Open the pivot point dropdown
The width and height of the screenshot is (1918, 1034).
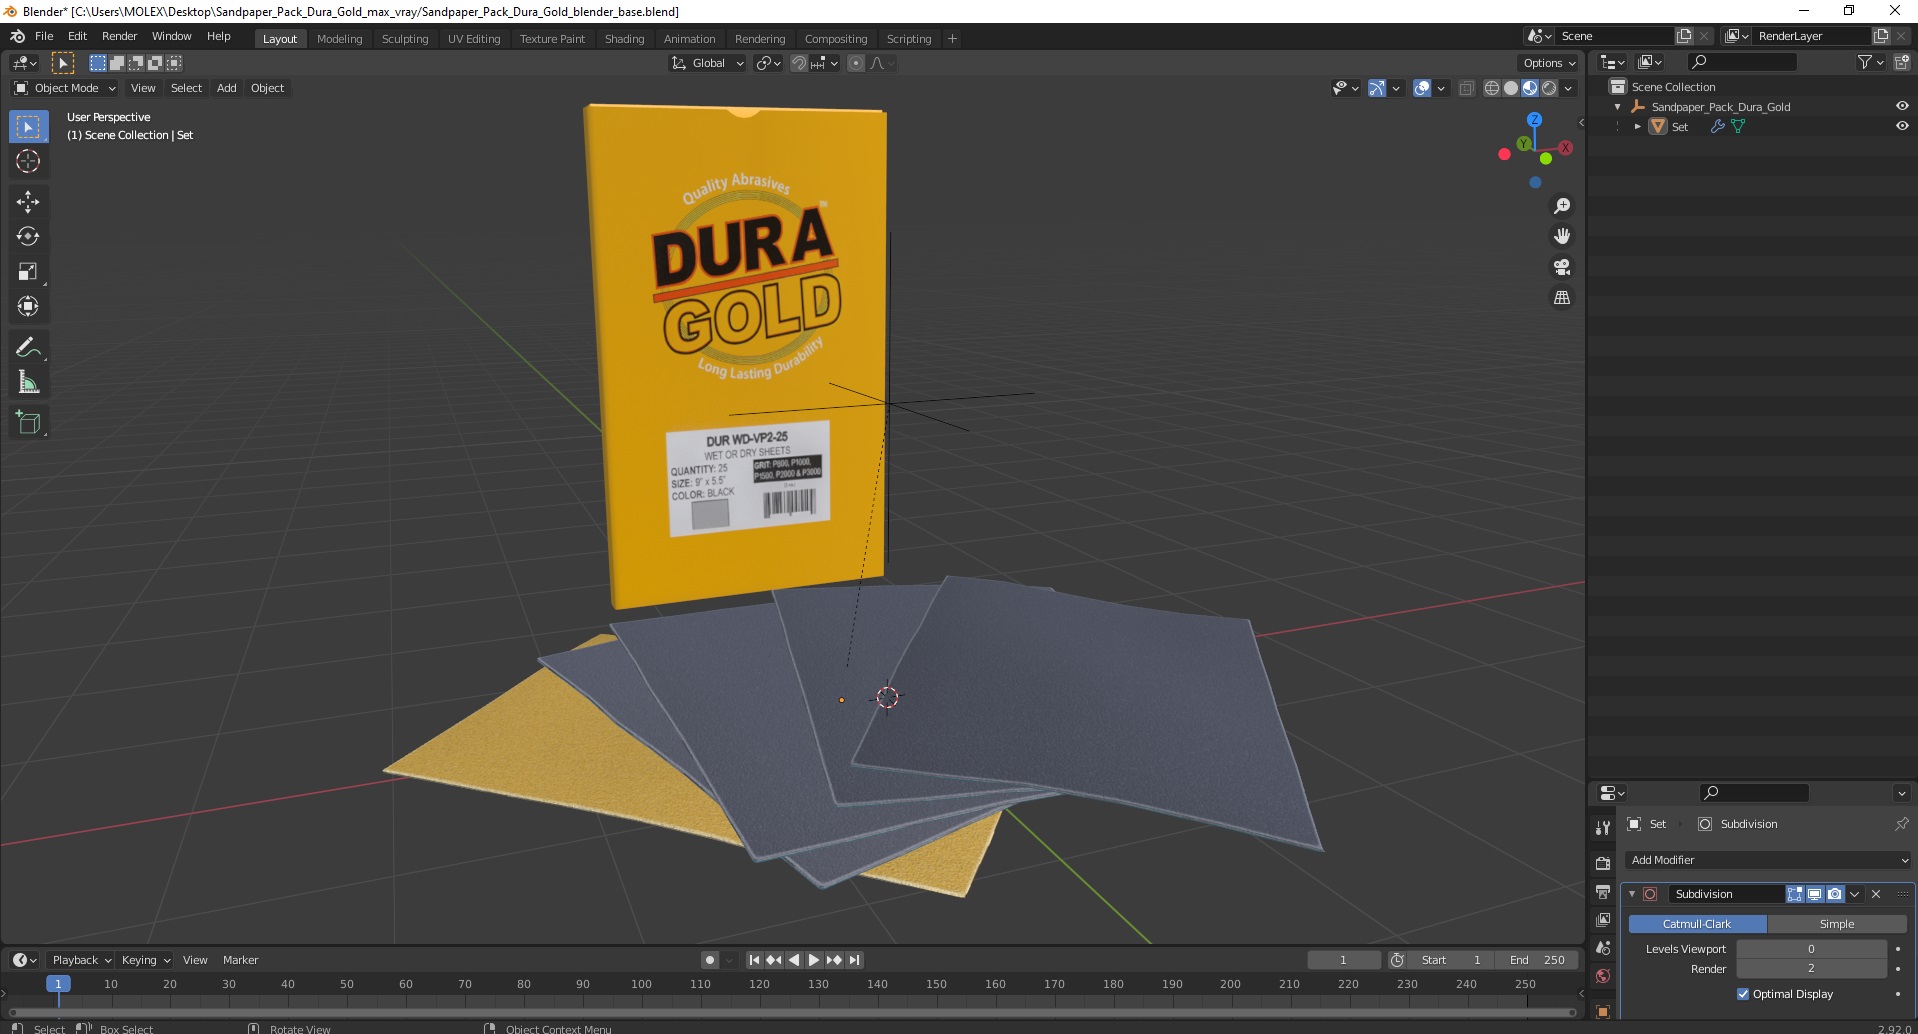(x=768, y=63)
